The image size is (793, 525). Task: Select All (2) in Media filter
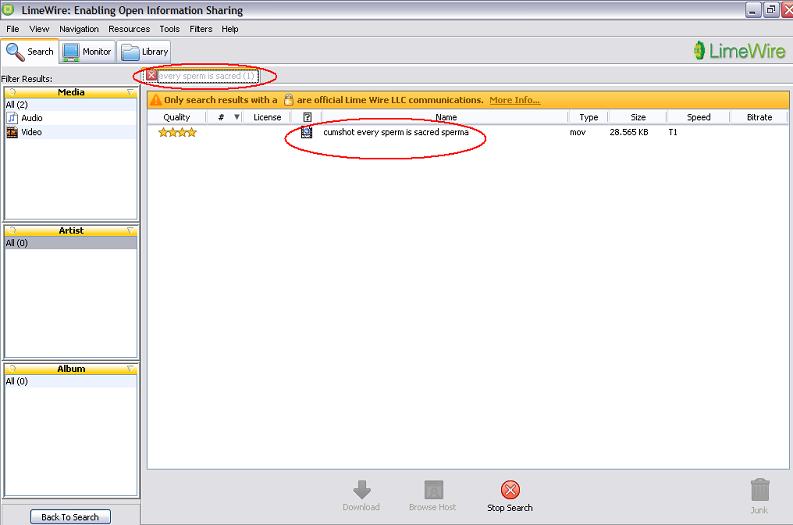[71, 105]
